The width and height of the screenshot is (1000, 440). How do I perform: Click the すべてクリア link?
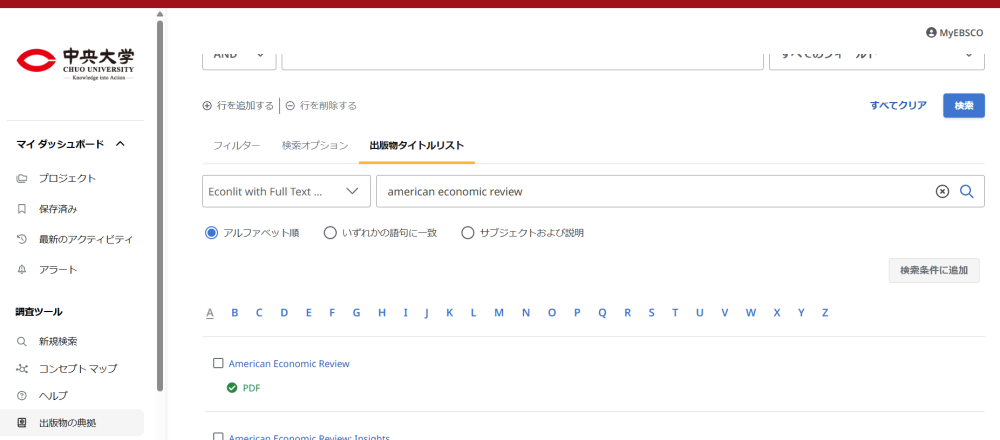897,106
